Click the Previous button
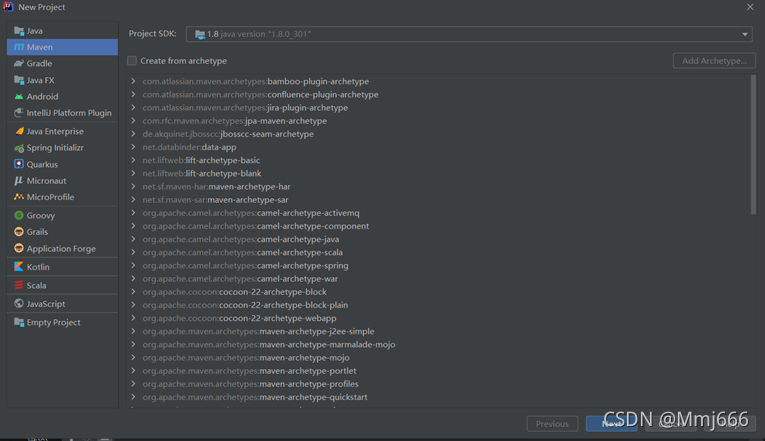 pyautogui.click(x=552, y=423)
